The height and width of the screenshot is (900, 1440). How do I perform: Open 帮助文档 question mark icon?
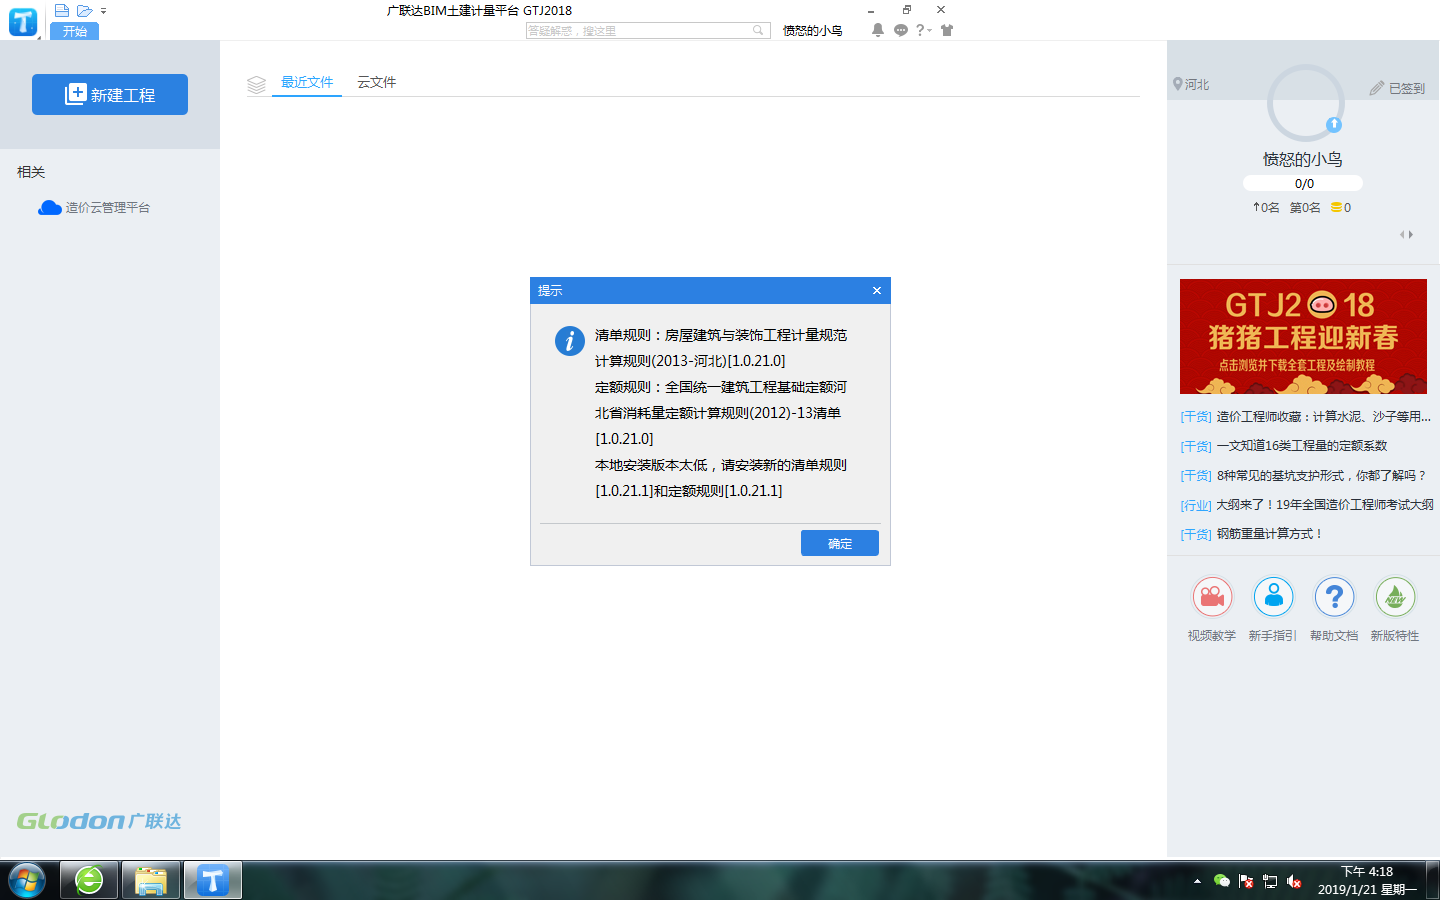[1334, 597]
